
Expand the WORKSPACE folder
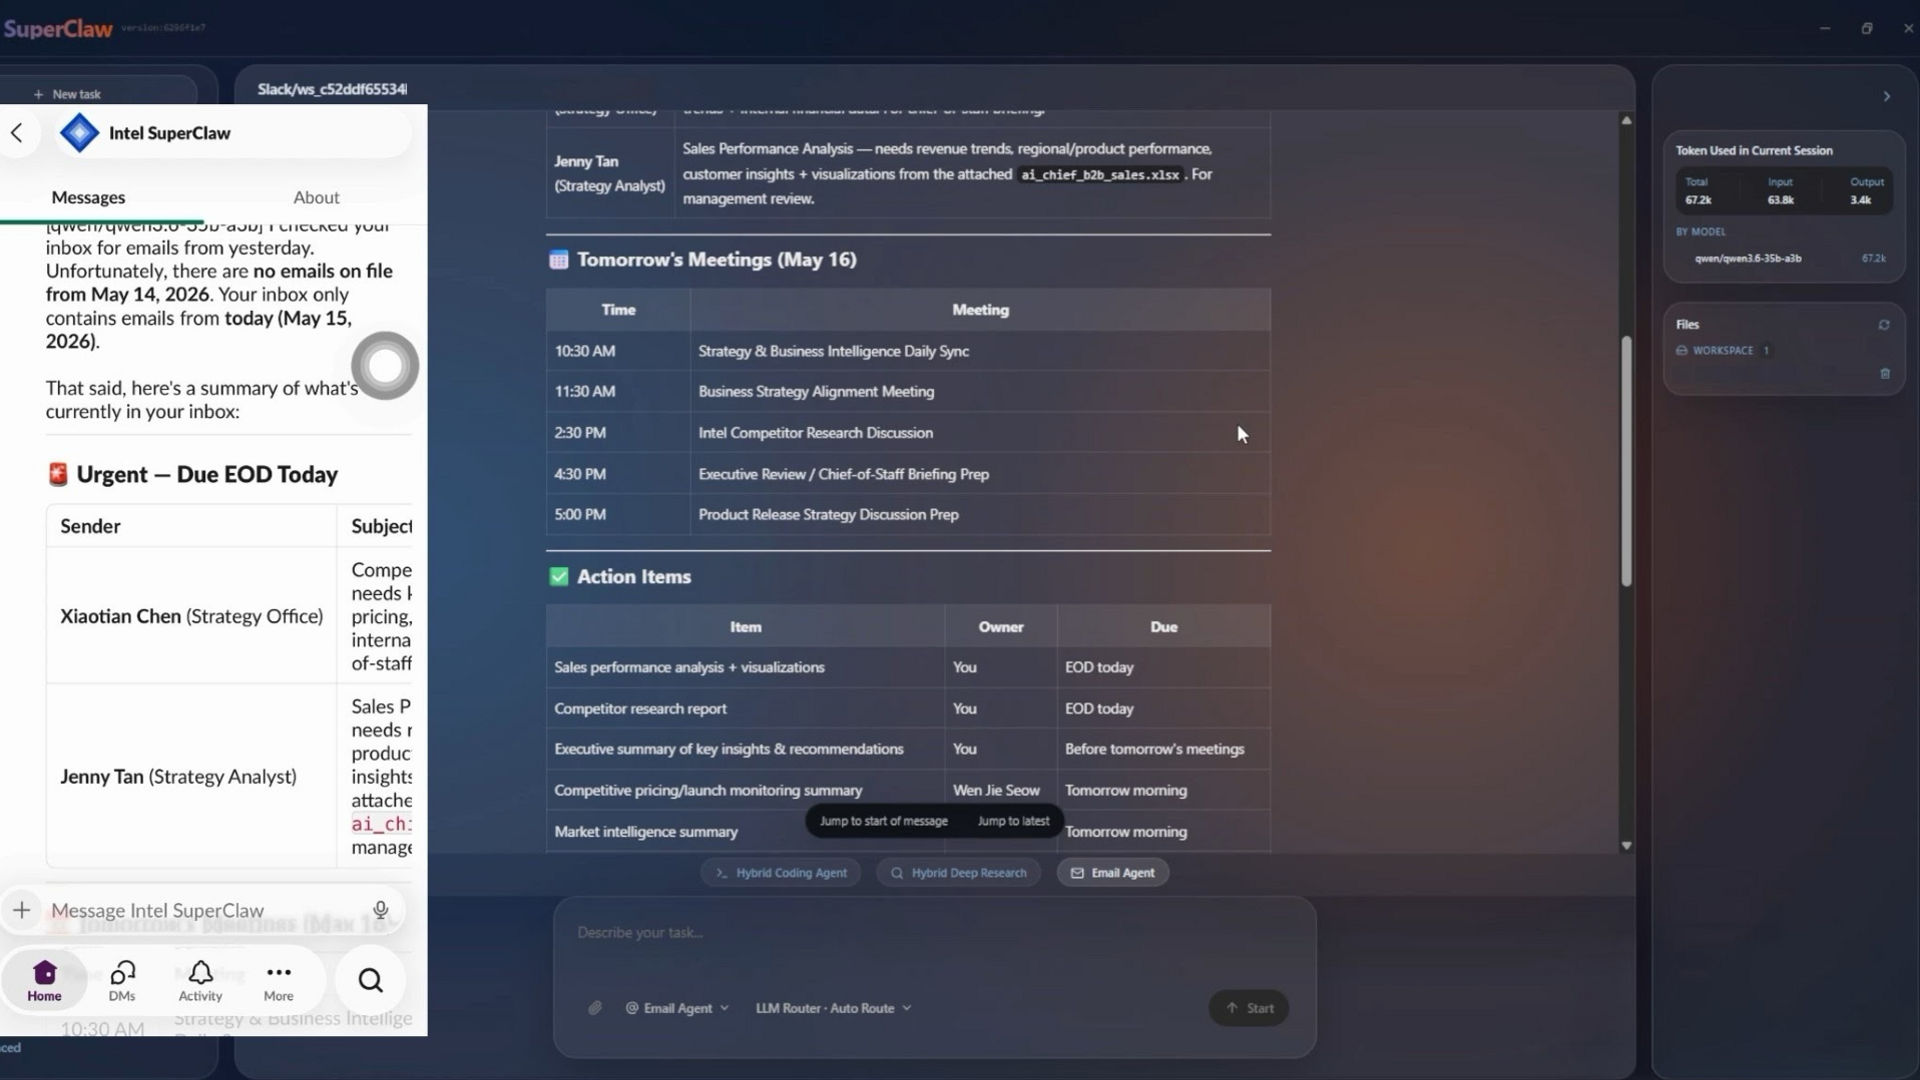tap(1722, 351)
